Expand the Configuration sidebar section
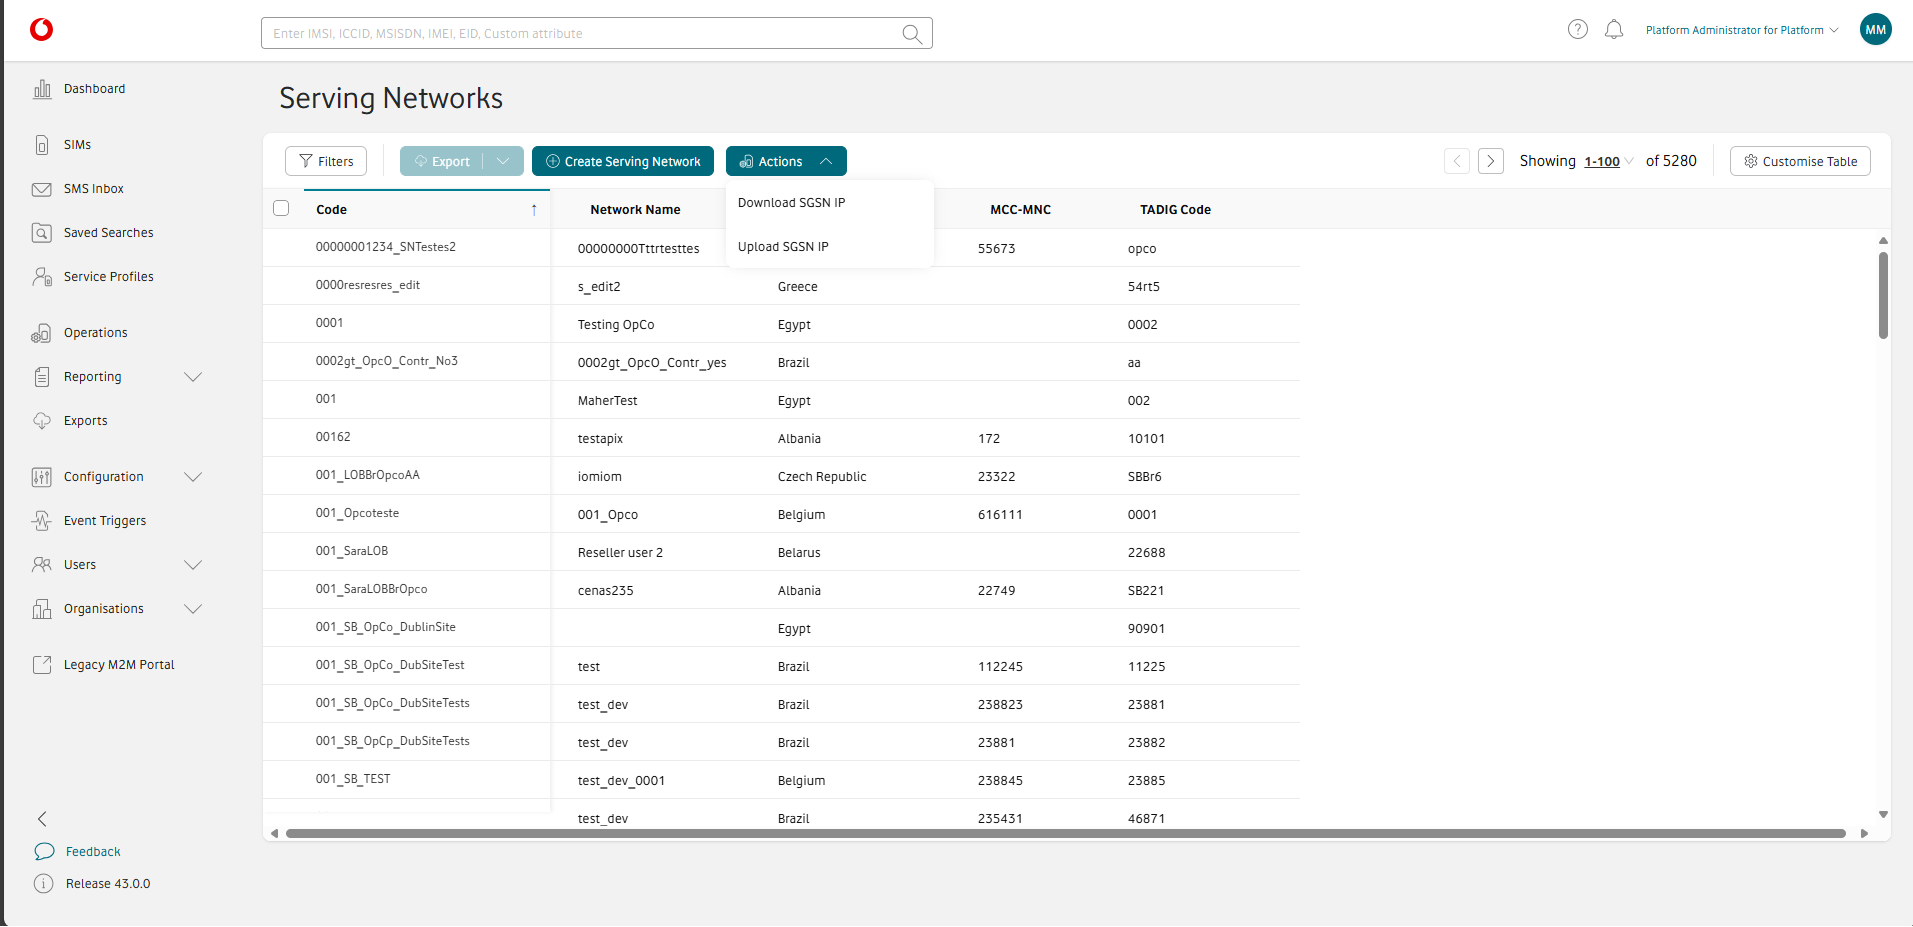The width and height of the screenshot is (1913, 927). tap(194, 477)
